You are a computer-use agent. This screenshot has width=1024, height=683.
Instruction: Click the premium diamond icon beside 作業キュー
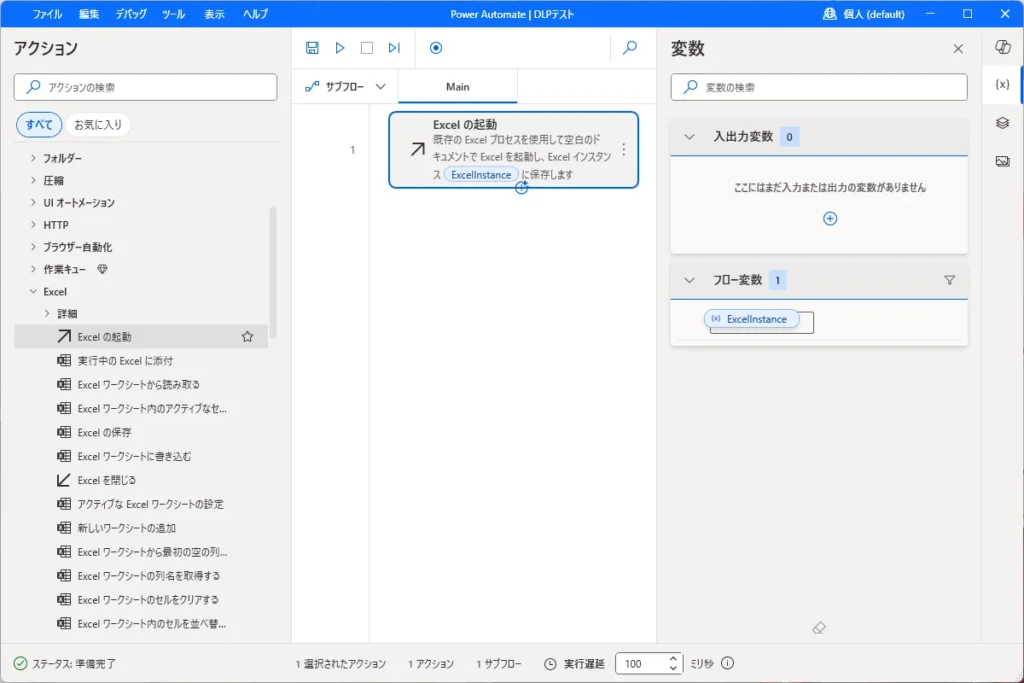(x=103, y=269)
